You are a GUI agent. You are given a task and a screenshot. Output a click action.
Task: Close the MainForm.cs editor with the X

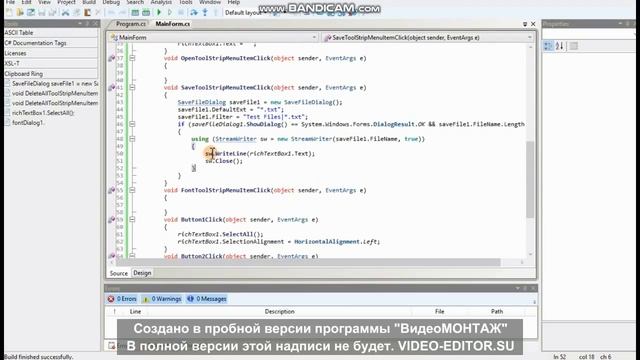pos(533,24)
